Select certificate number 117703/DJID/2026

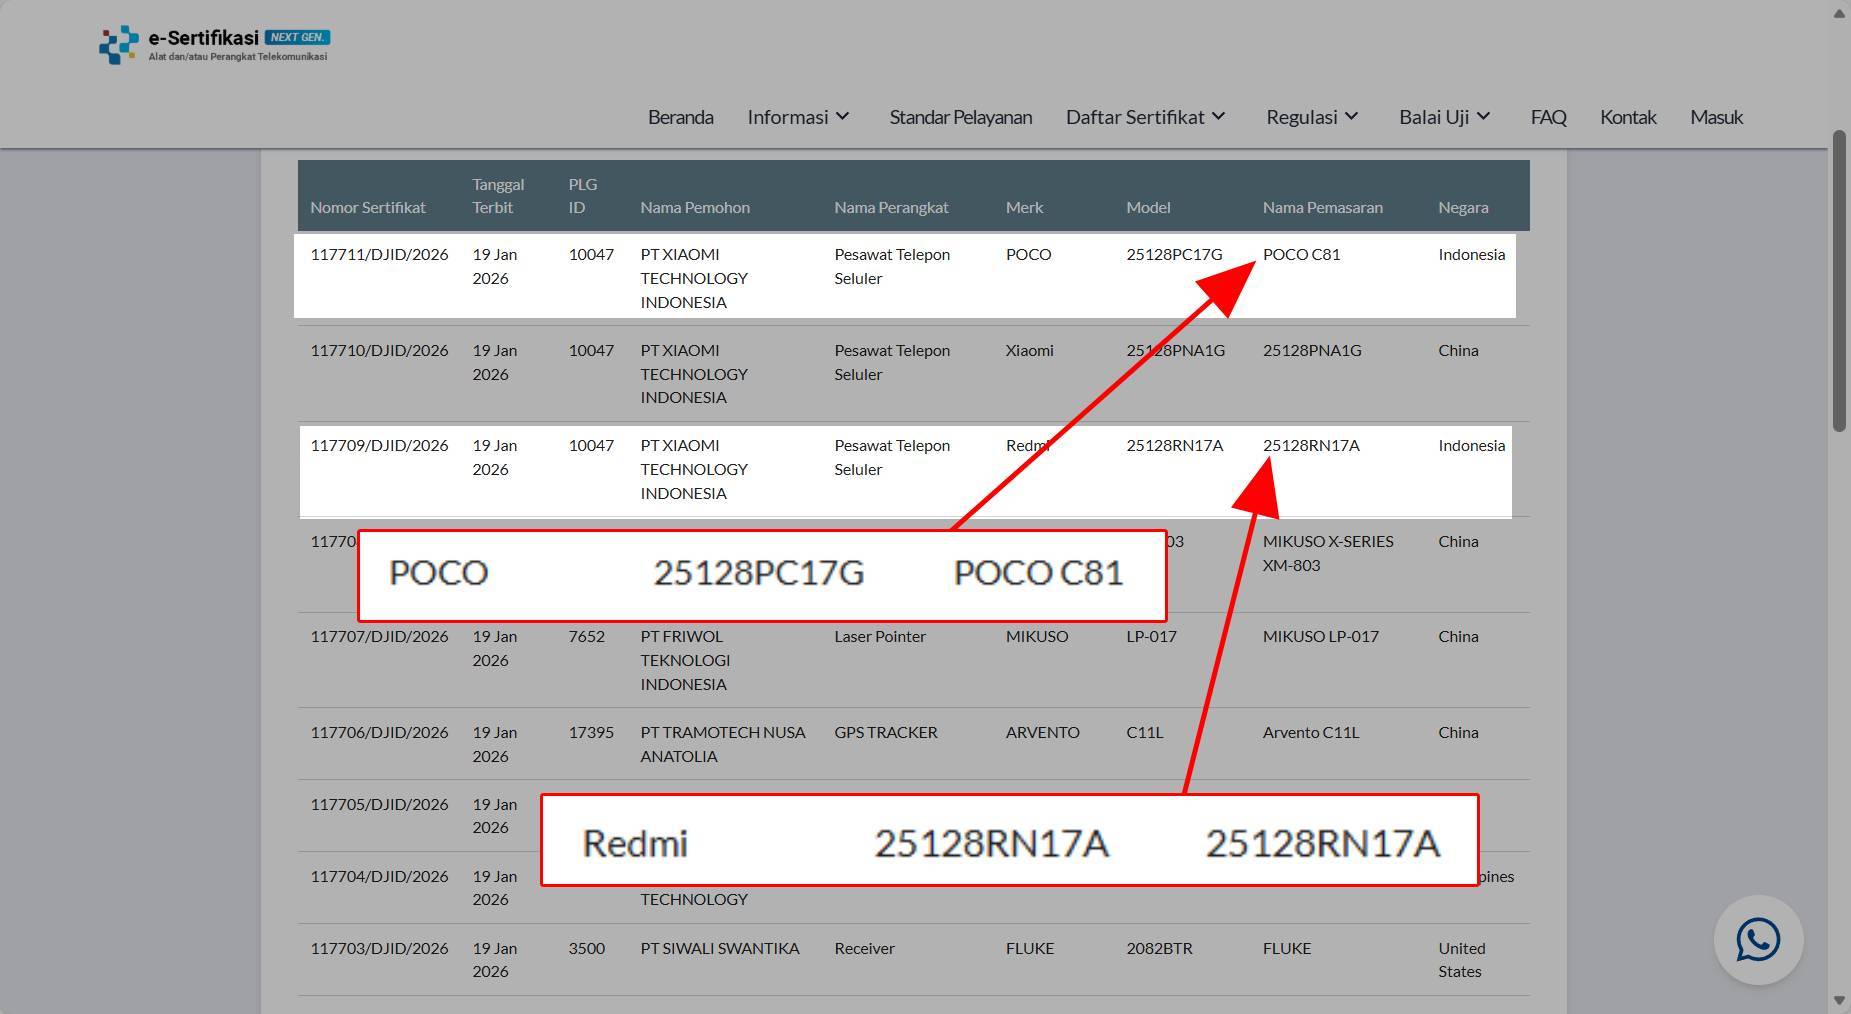click(379, 948)
